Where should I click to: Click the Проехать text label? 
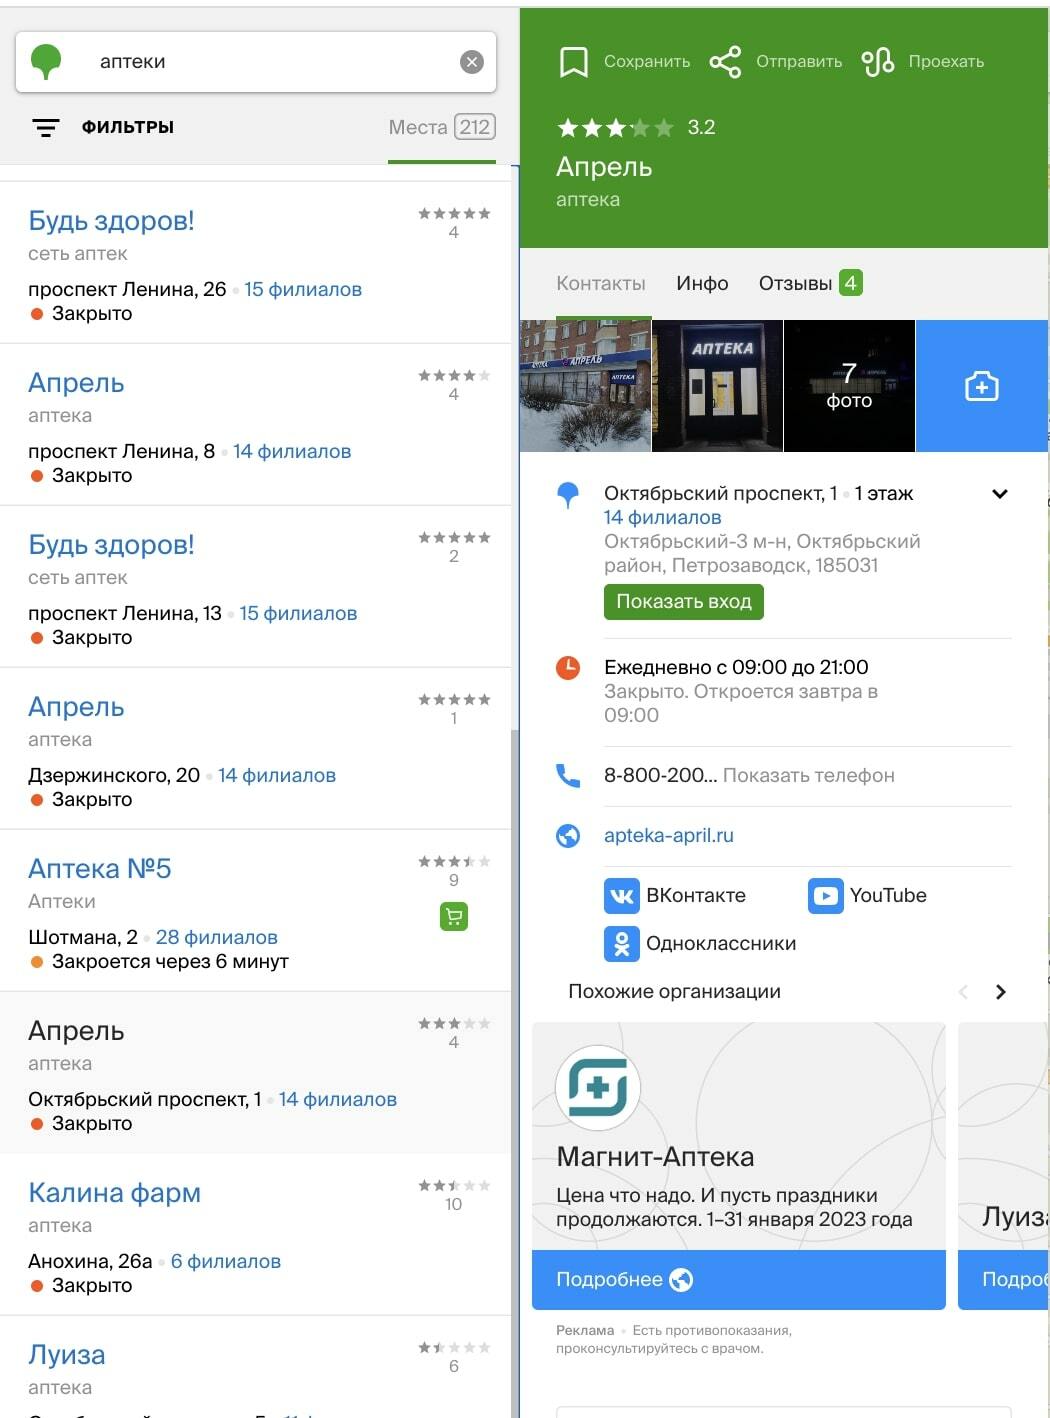[x=946, y=62]
